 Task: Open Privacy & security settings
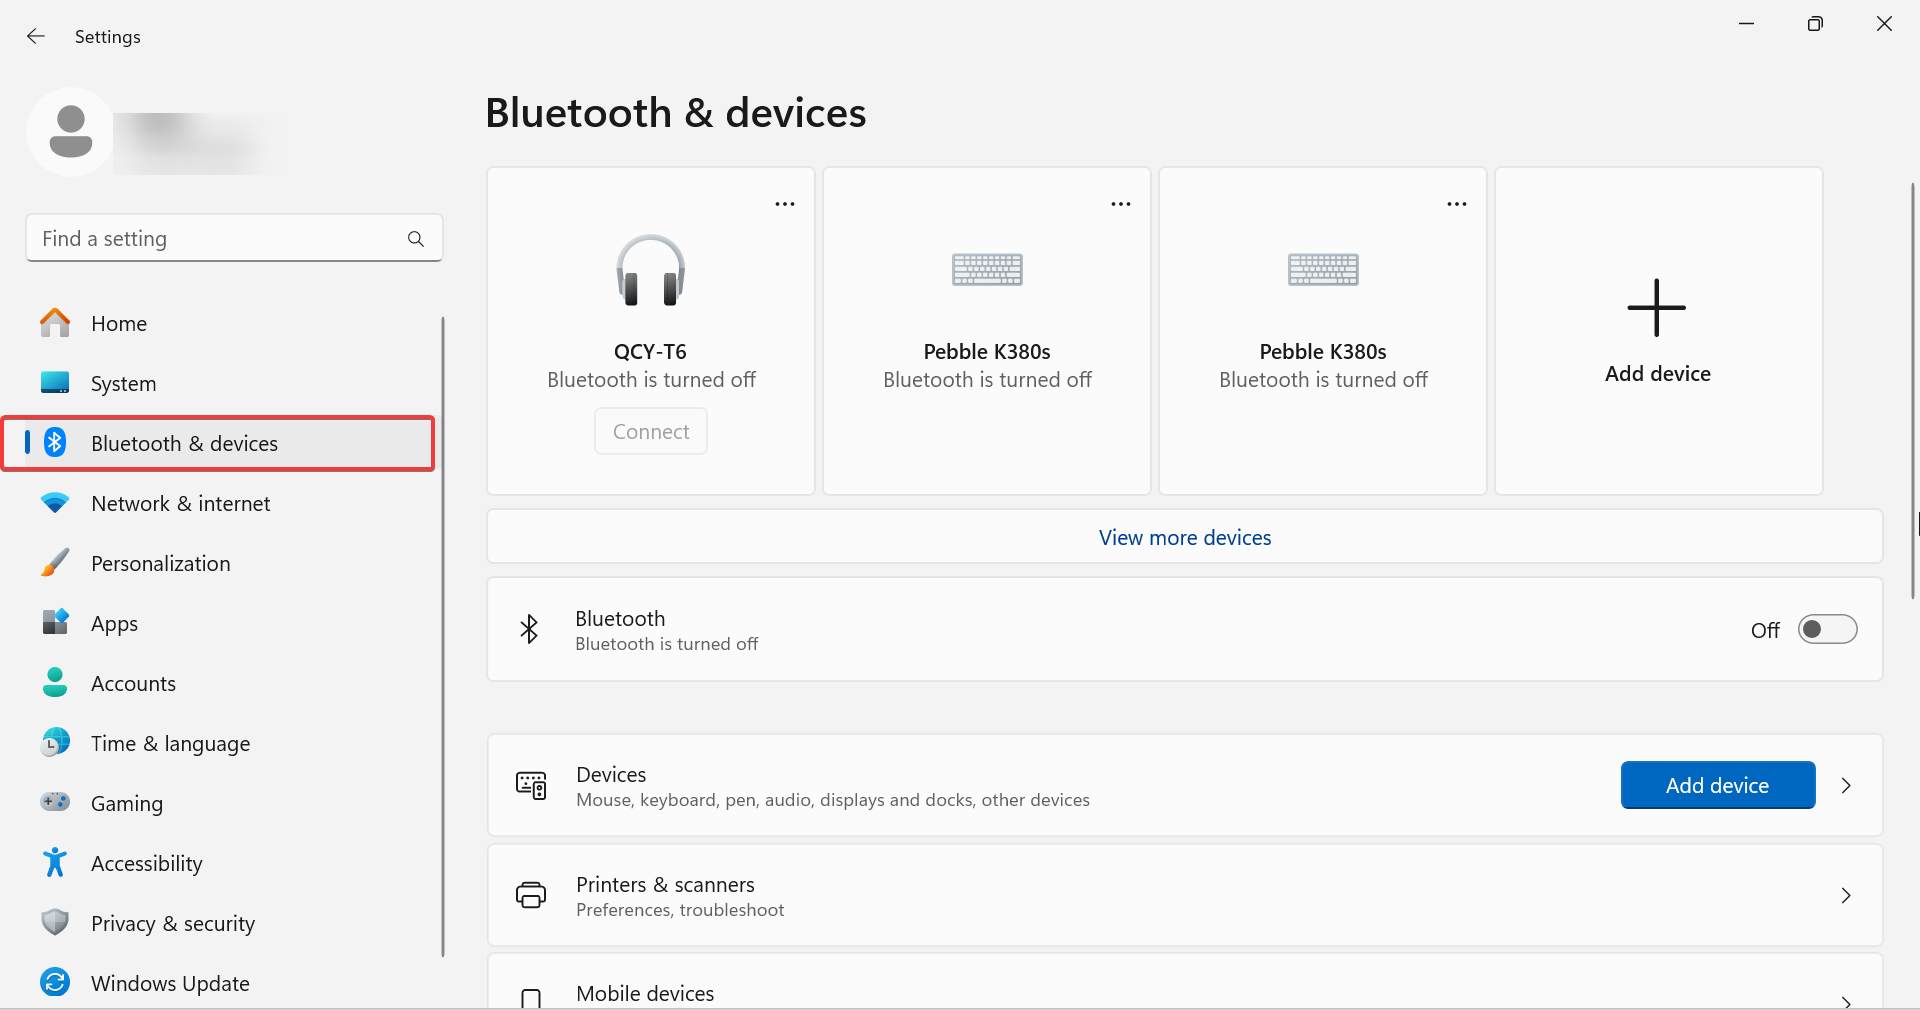[172, 923]
